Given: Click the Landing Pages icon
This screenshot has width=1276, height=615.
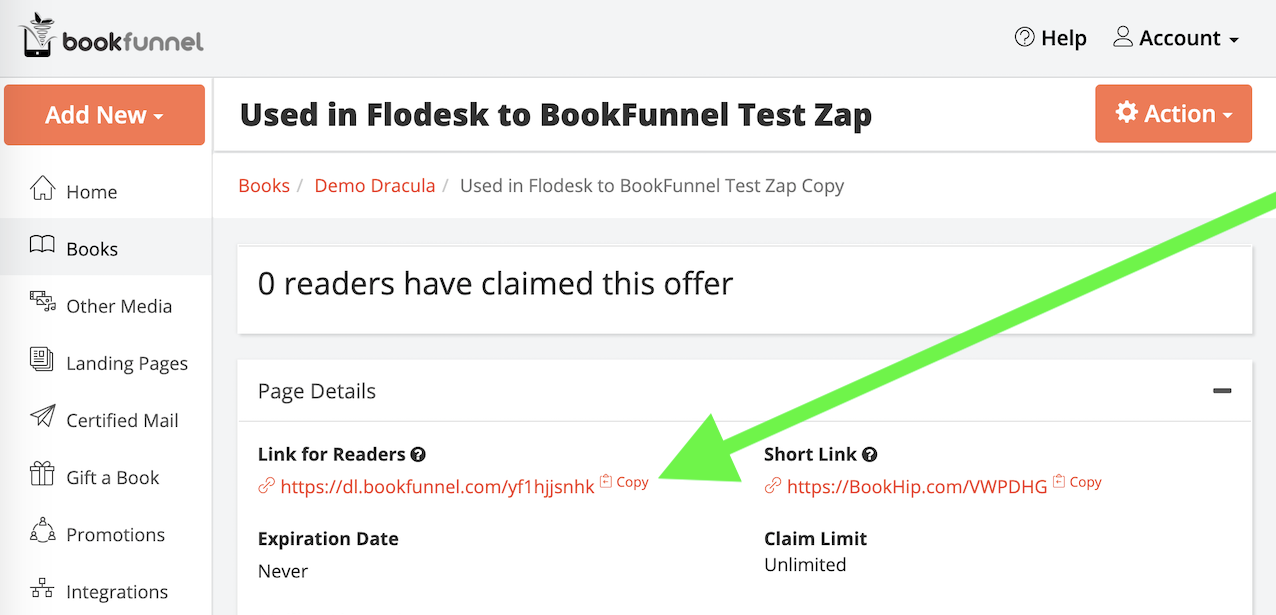Looking at the screenshot, I should tap(42, 361).
